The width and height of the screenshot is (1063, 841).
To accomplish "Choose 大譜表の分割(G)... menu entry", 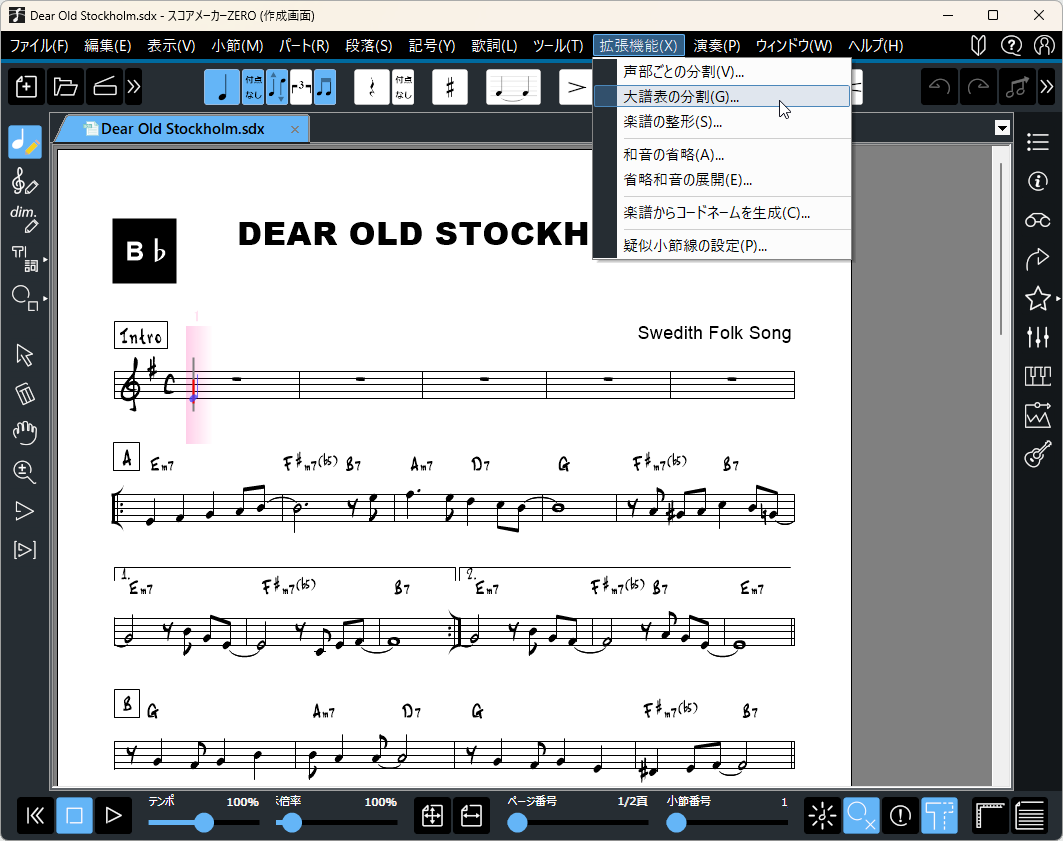I will (x=722, y=97).
